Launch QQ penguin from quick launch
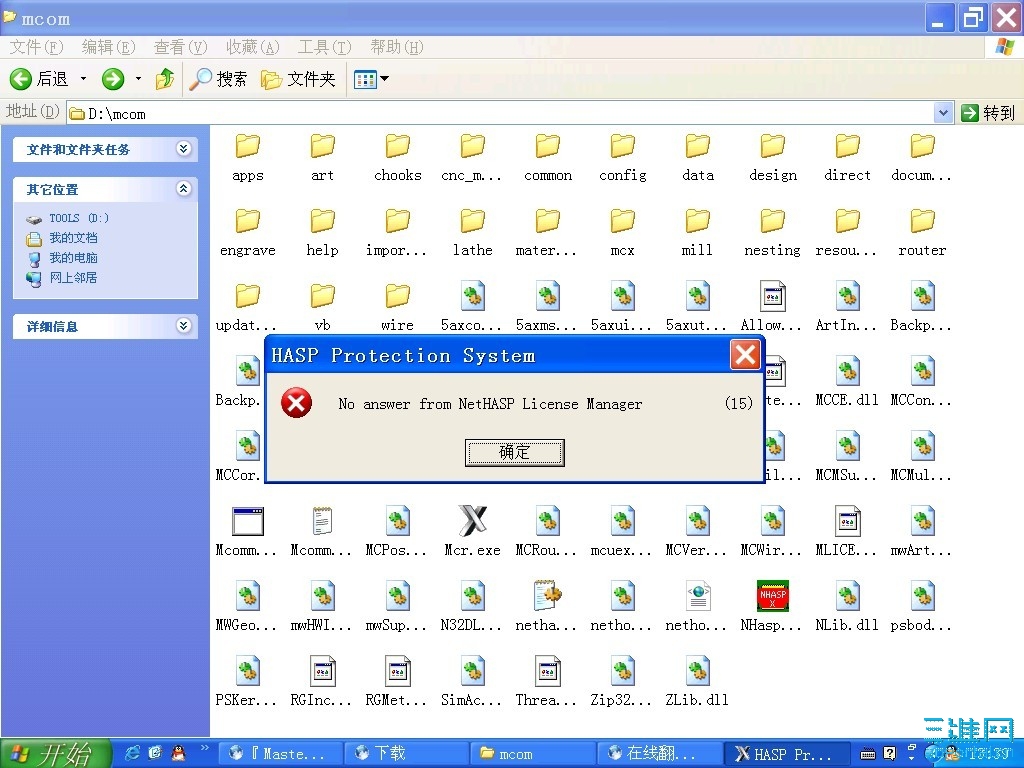Viewport: 1024px width, 768px height. [178, 753]
